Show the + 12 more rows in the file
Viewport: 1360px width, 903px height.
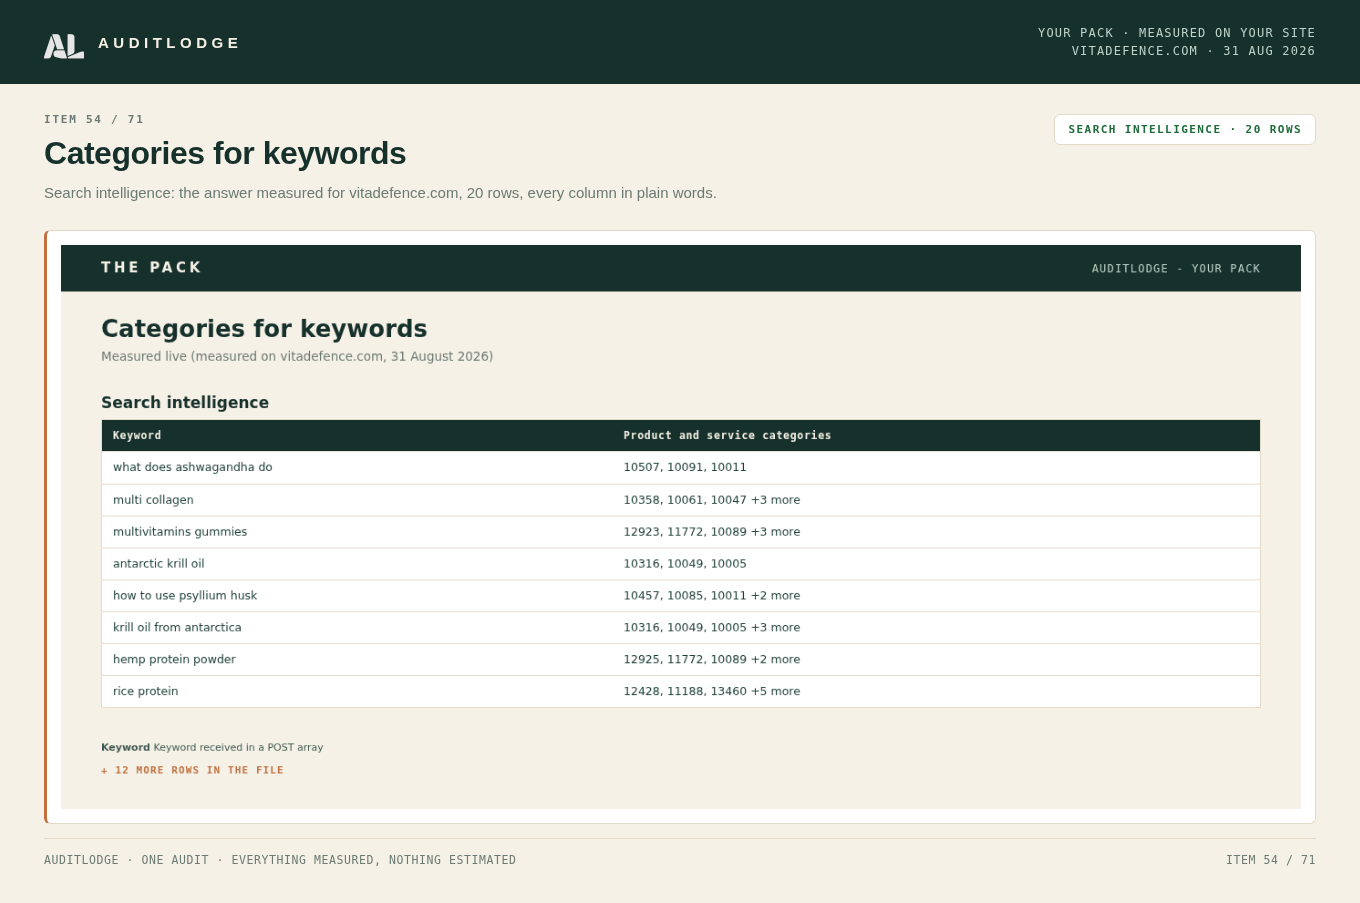(192, 770)
